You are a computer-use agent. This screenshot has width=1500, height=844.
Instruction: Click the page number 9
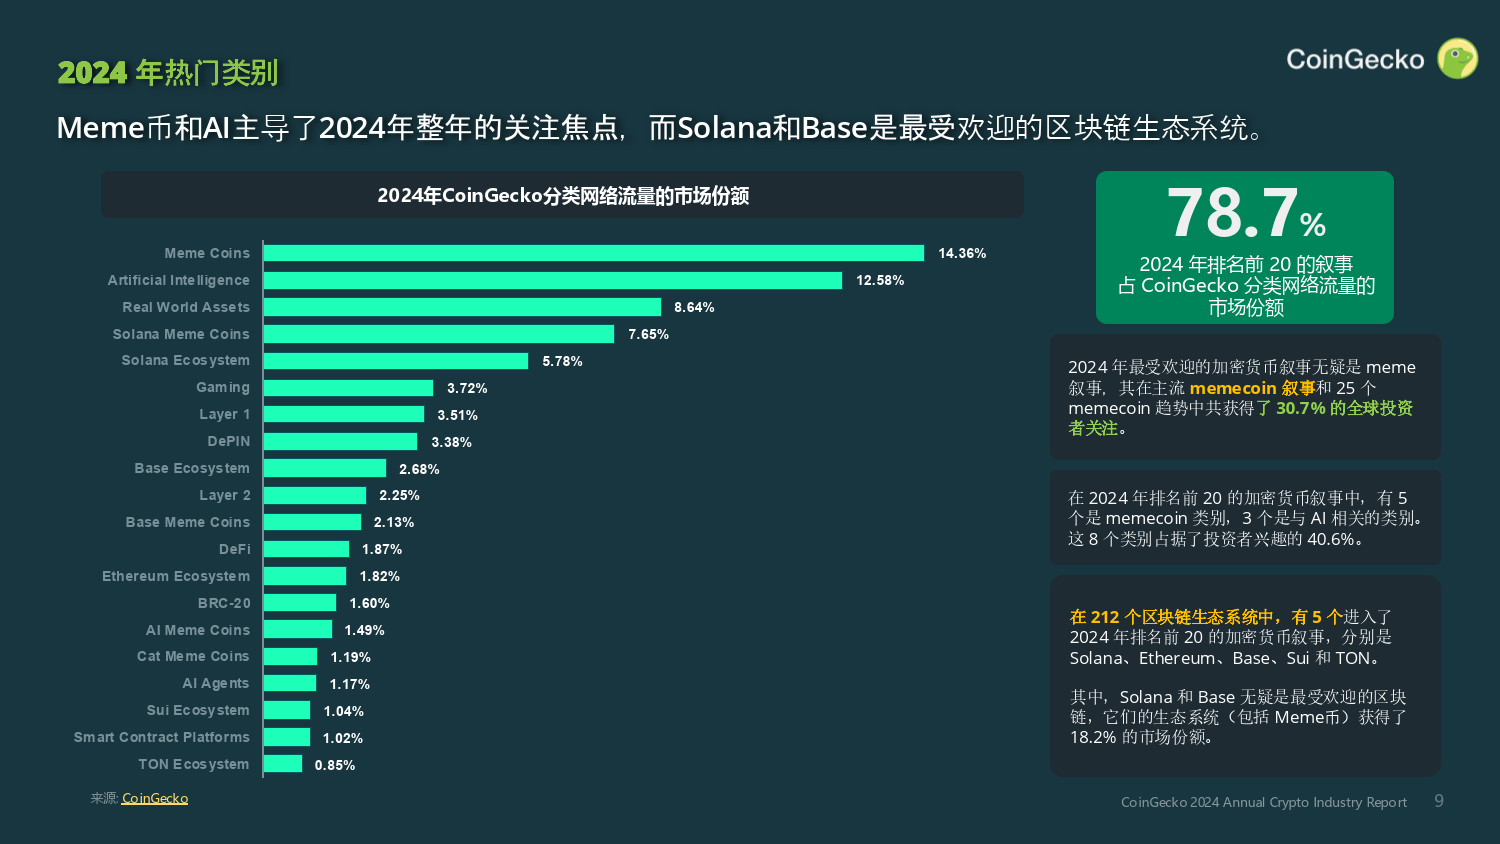click(1439, 801)
